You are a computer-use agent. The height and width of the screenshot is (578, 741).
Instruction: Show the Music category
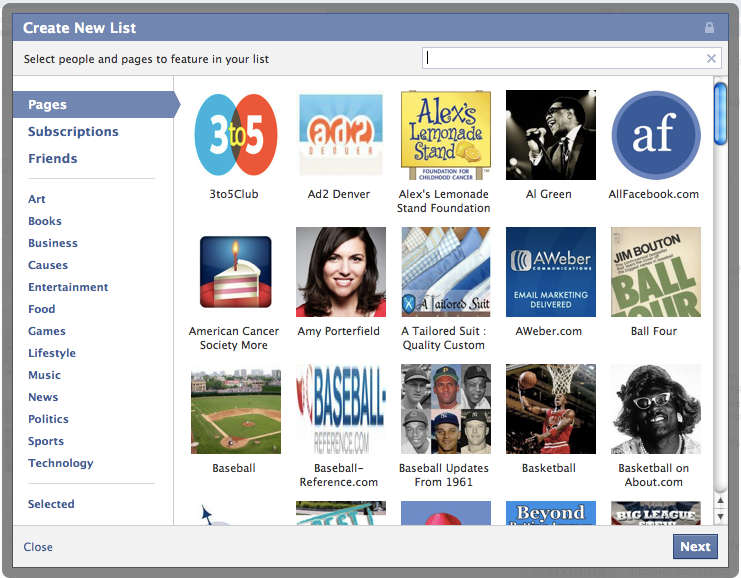(x=44, y=375)
